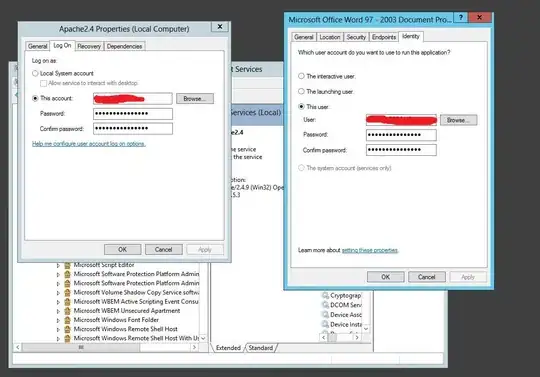The image size is (540, 377).
Task: Click the Password field under This user
Action: point(401,135)
